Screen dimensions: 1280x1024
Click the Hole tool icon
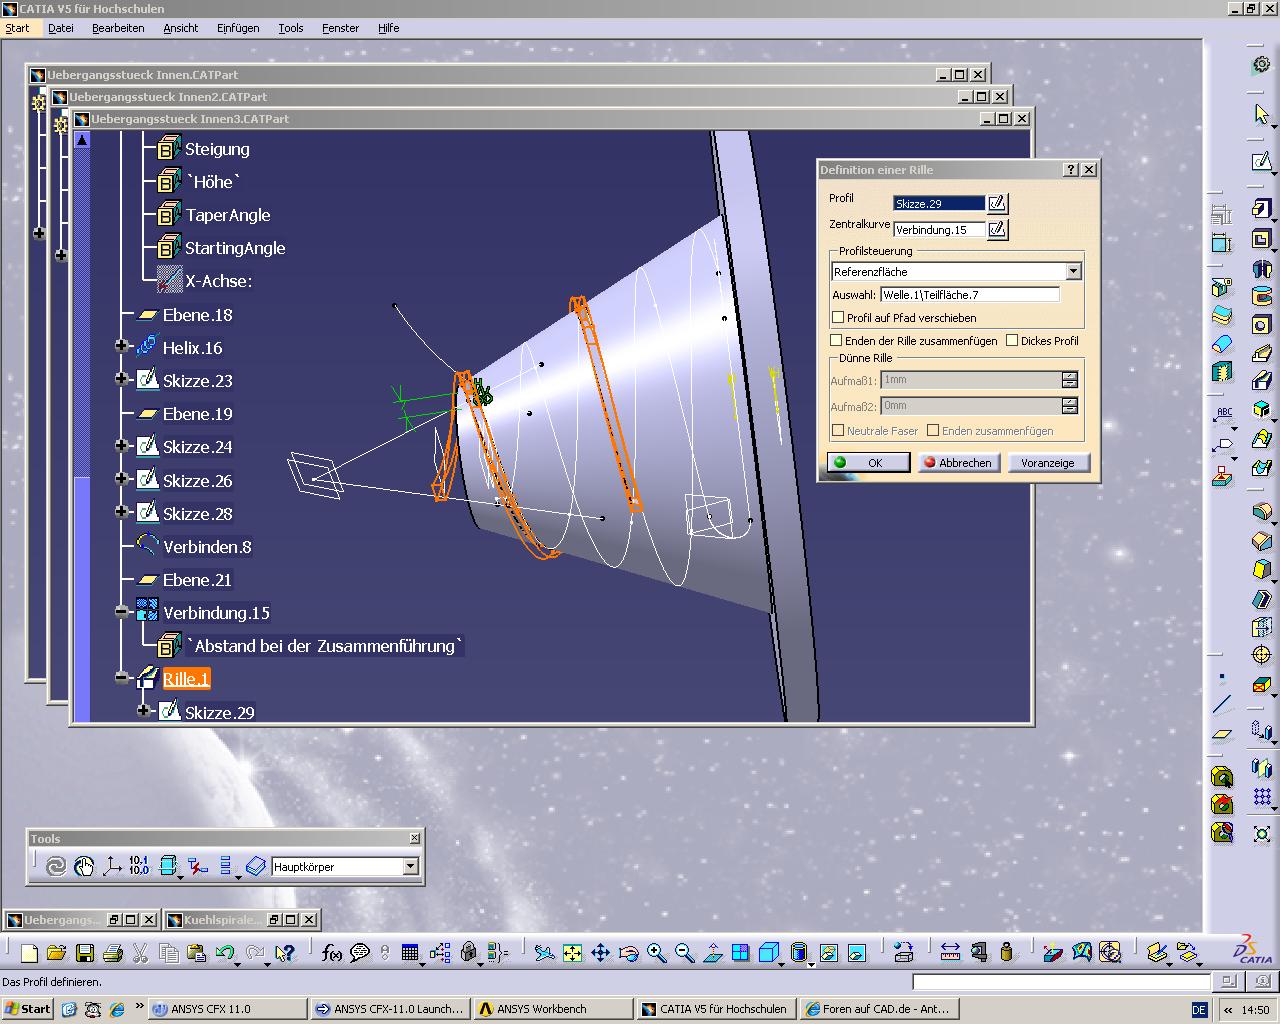pyautogui.click(x=1261, y=325)
